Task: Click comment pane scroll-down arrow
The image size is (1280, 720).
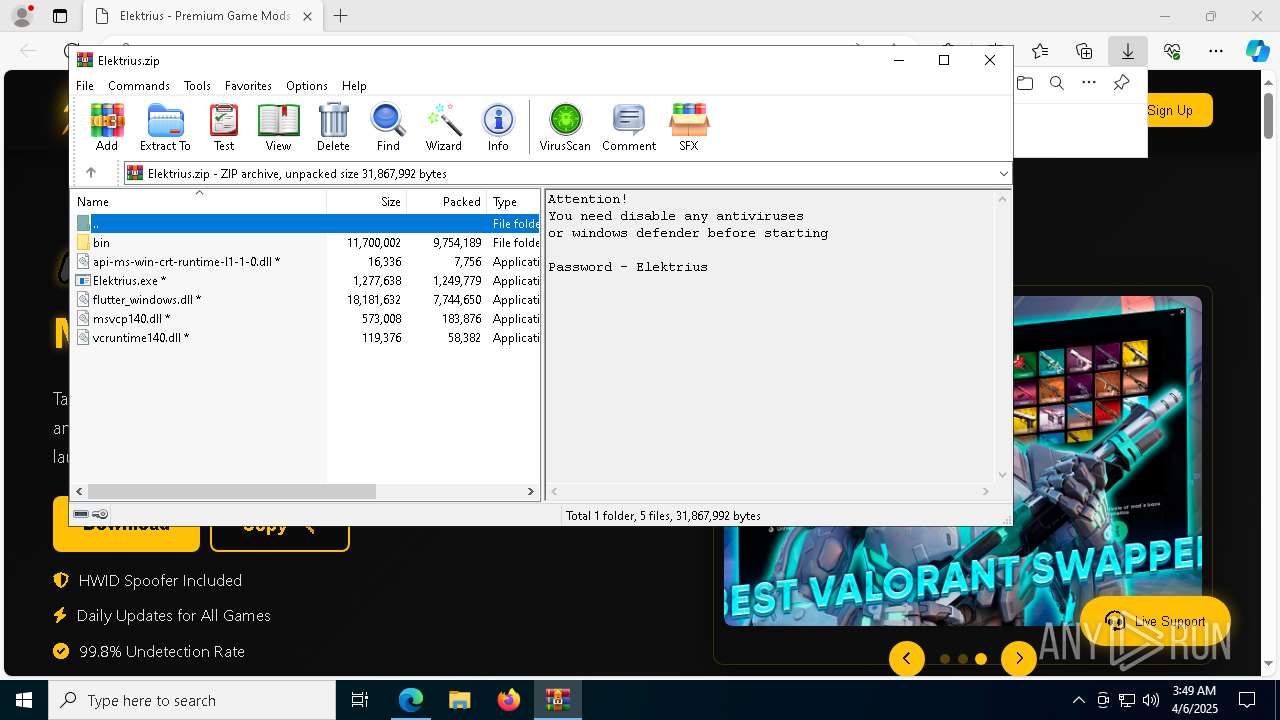Action: (x=1002, y=476)
